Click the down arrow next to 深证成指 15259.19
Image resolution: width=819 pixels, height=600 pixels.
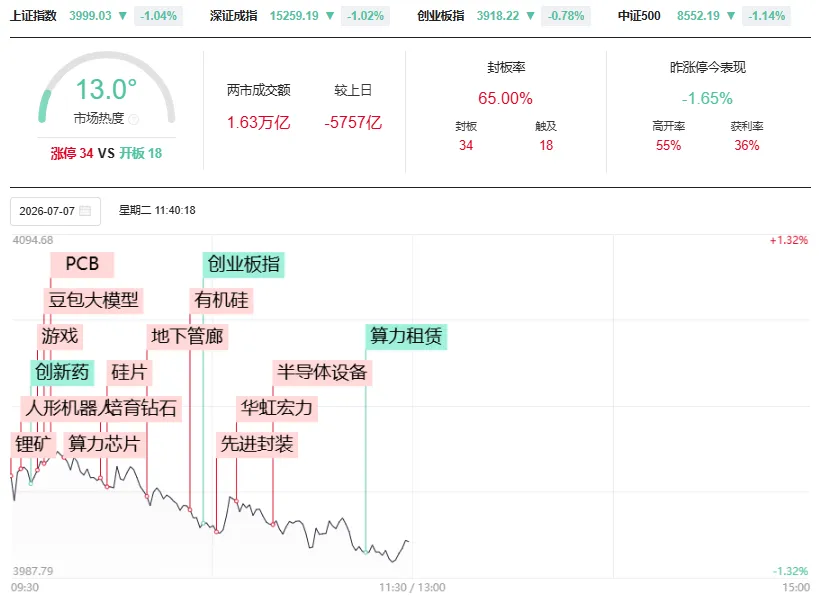point(330,16)
